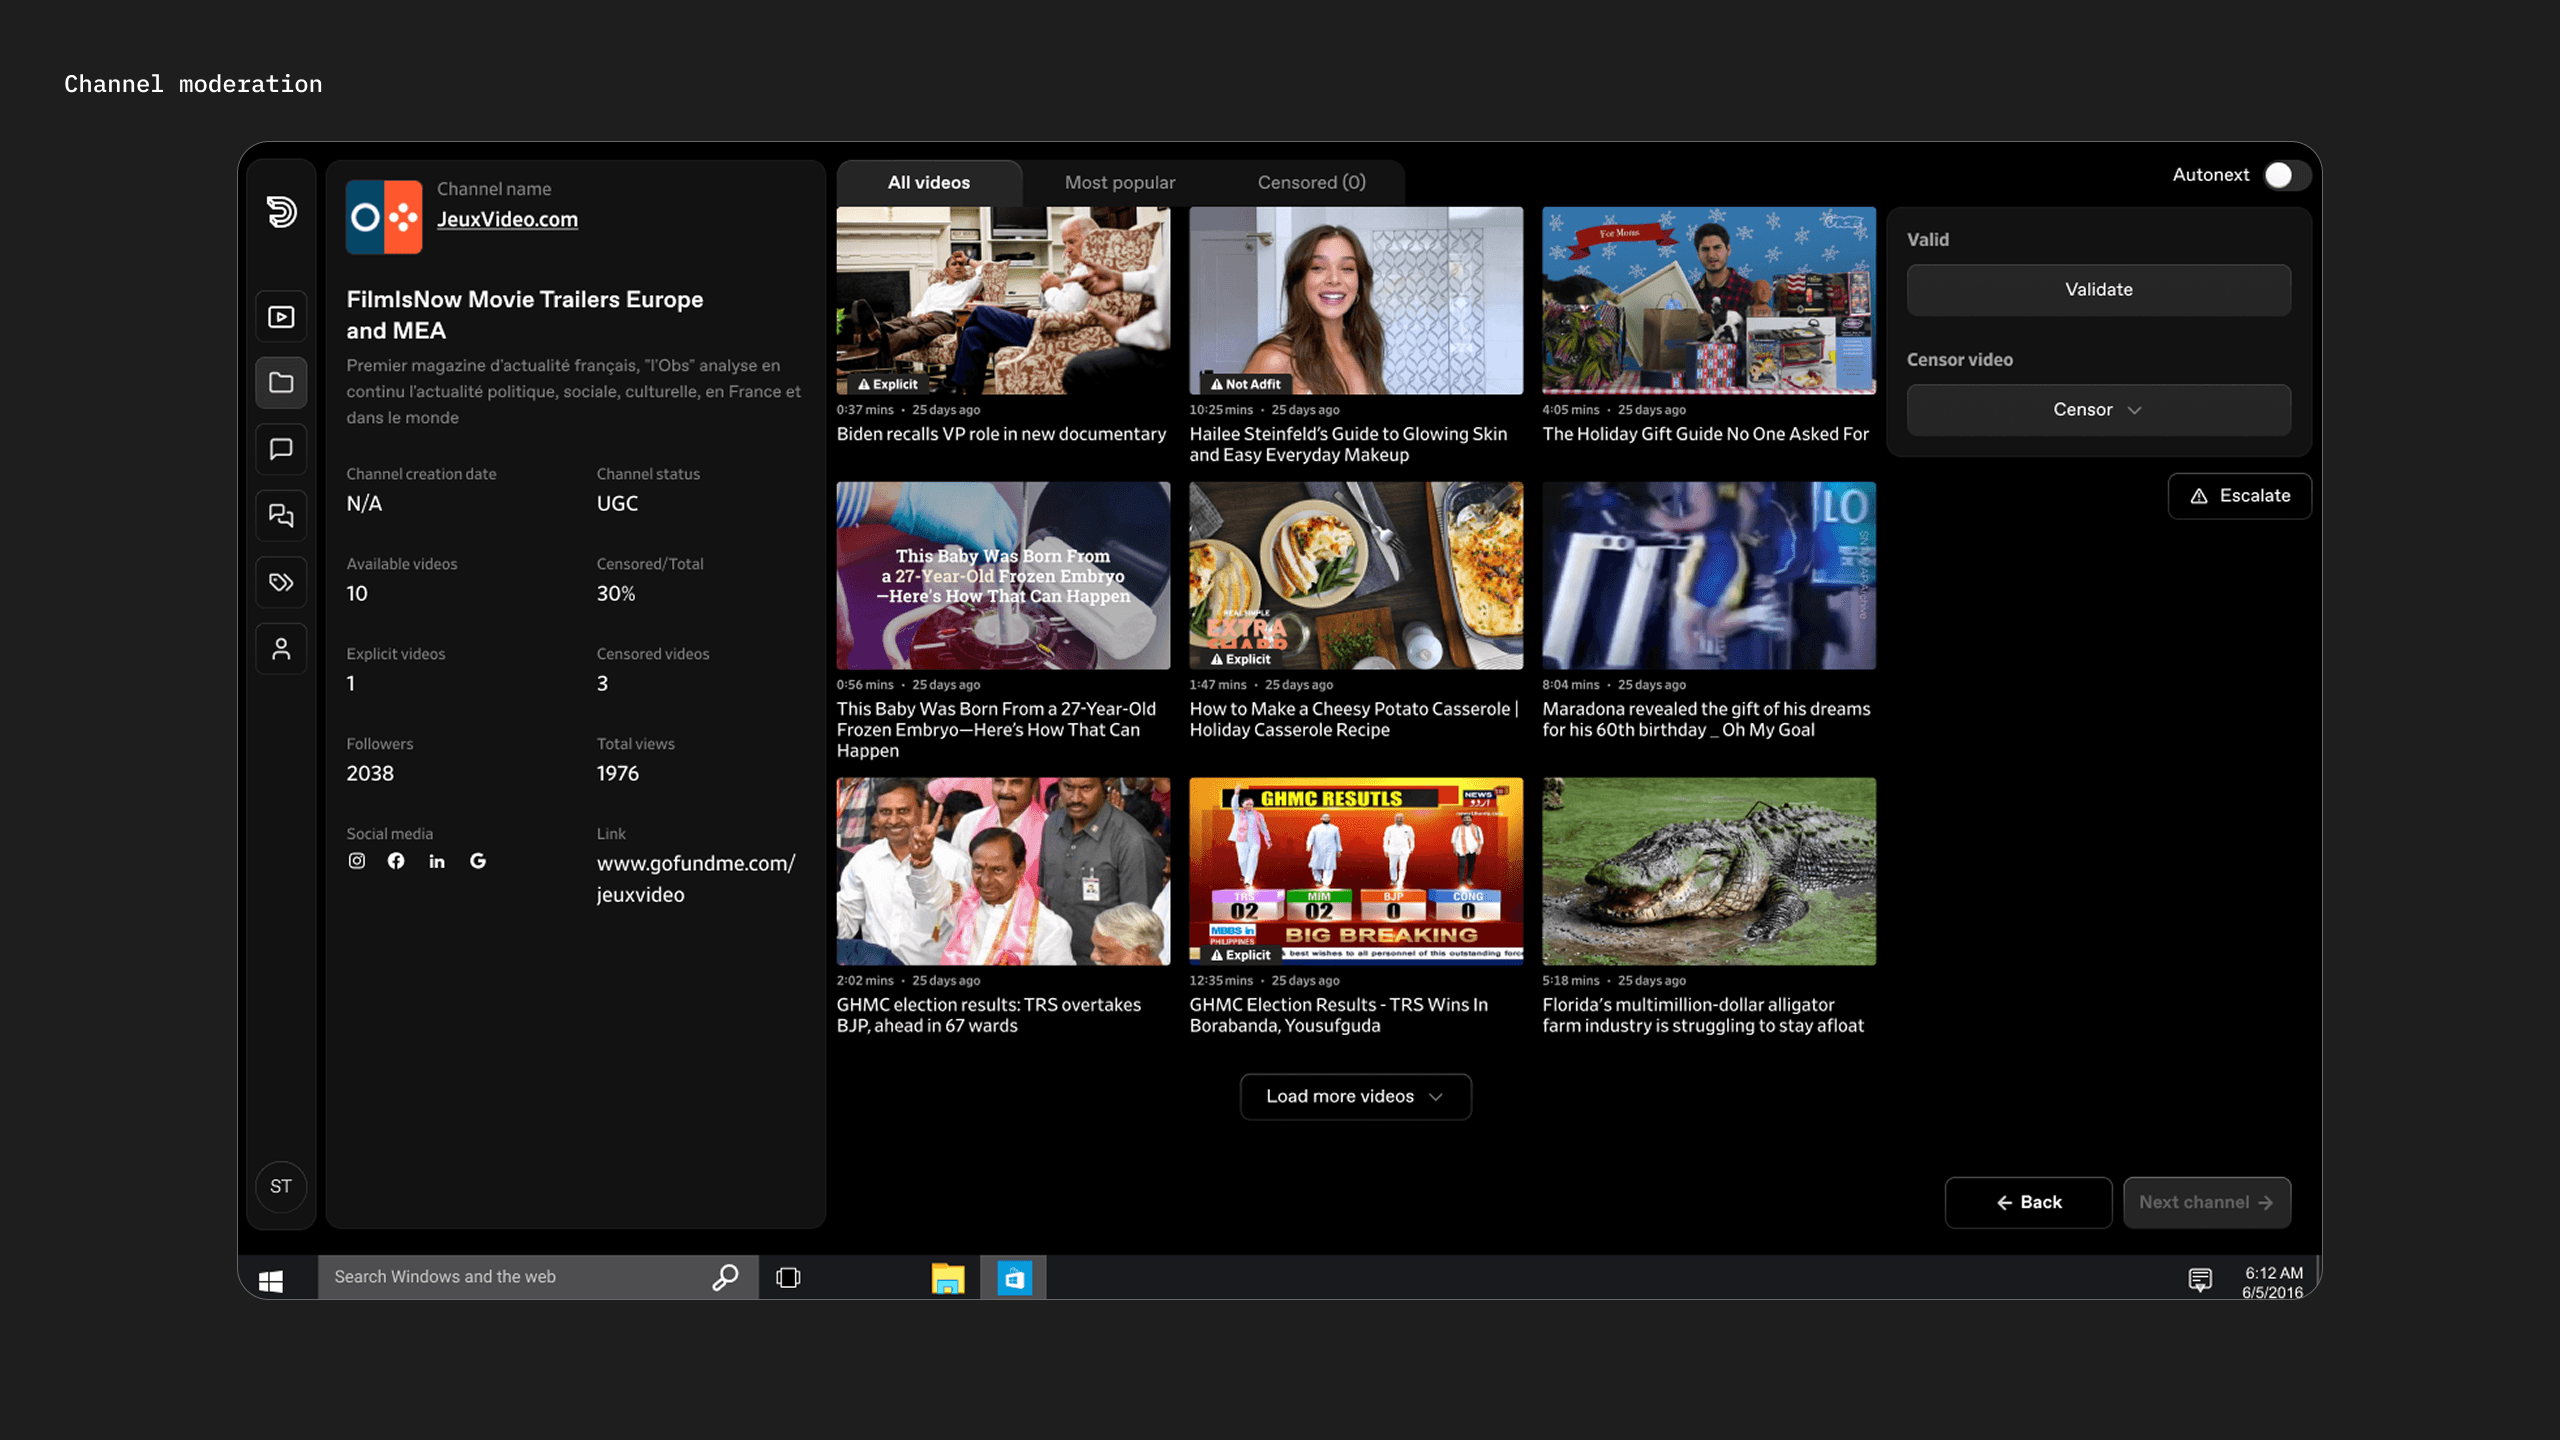
Task: Click the Escalate button
Action: [2239, 496]
